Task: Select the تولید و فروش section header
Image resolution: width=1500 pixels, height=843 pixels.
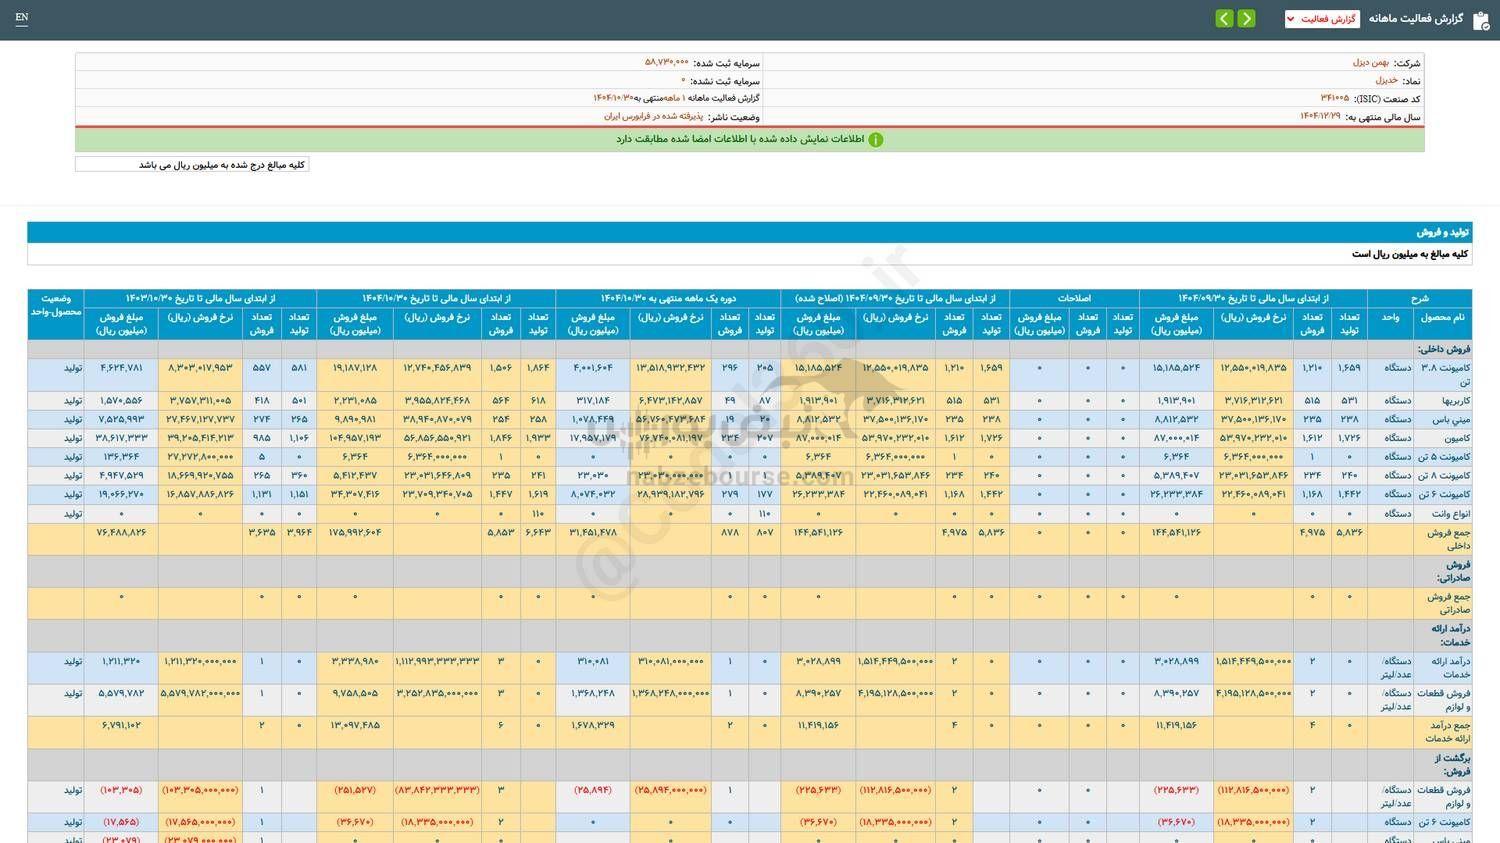Action: point(1442,232)
